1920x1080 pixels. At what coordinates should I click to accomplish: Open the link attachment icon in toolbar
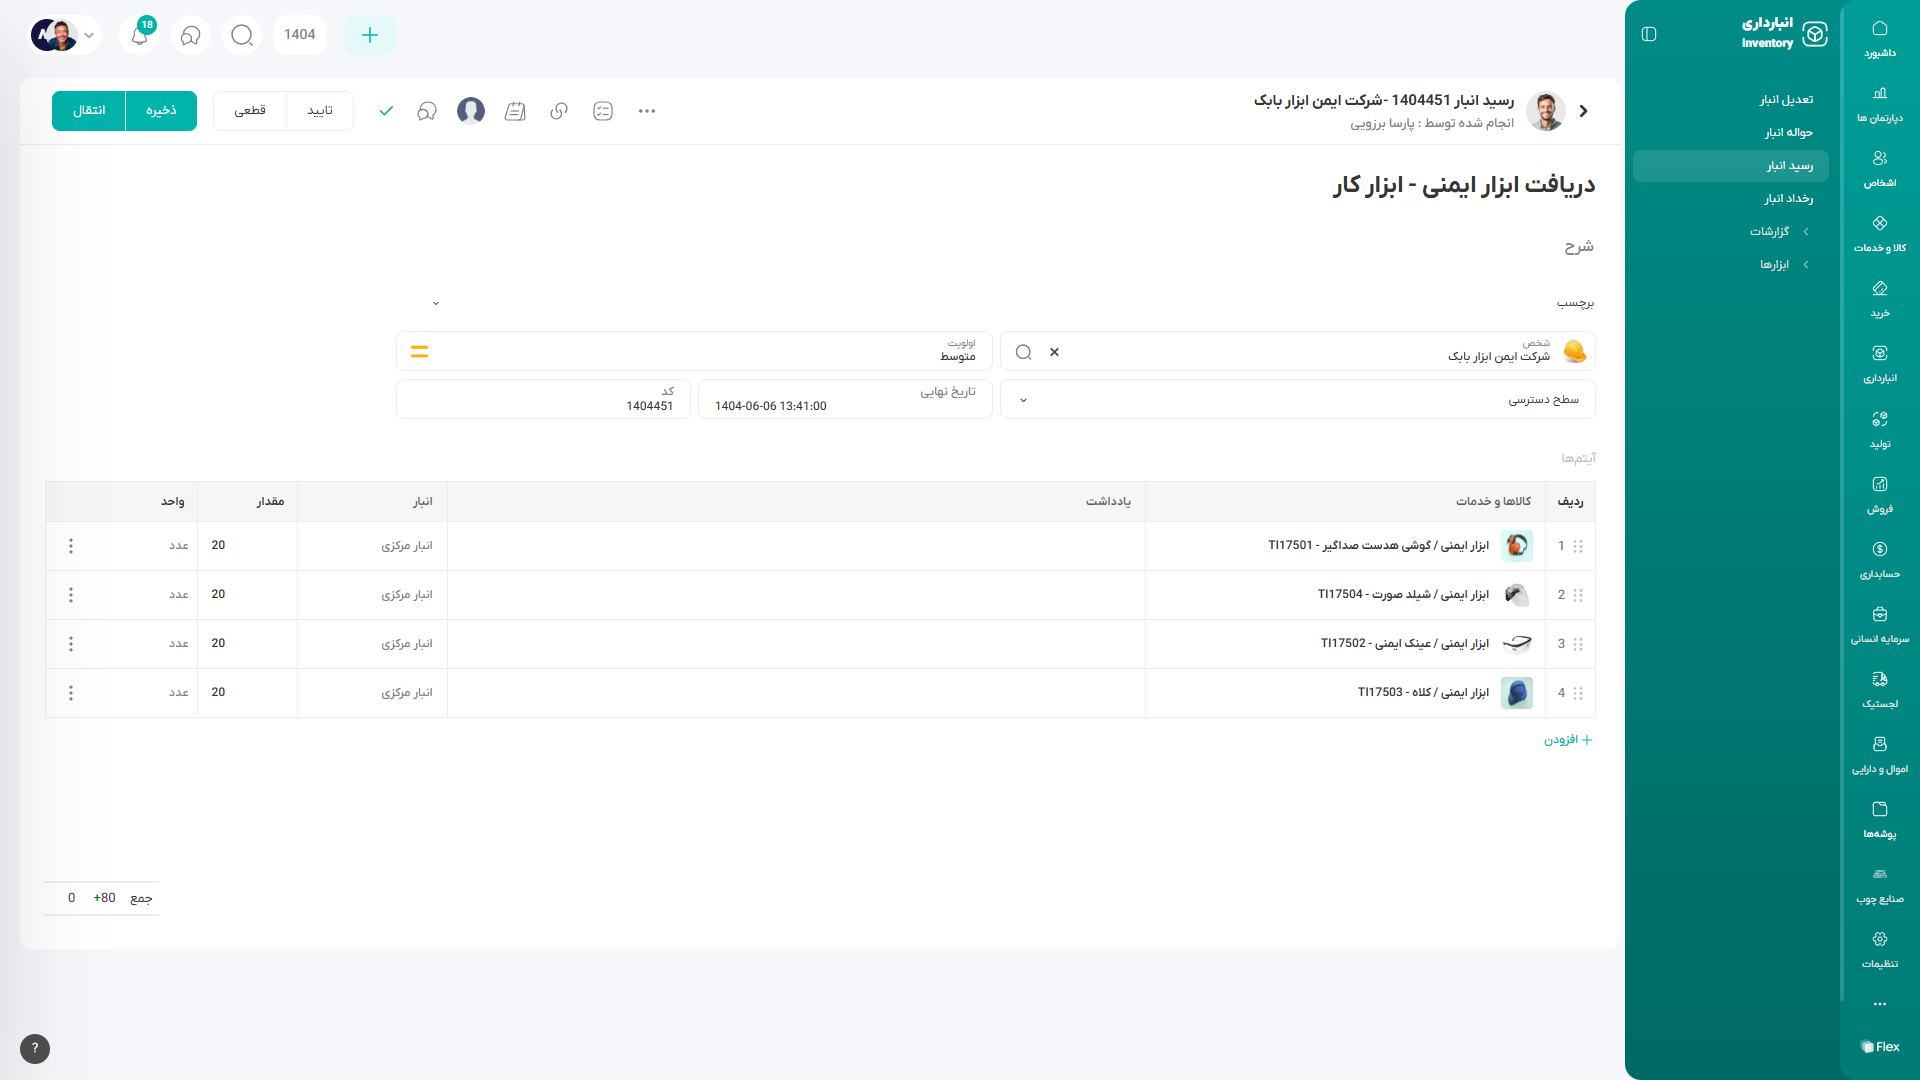pos(559,111)
